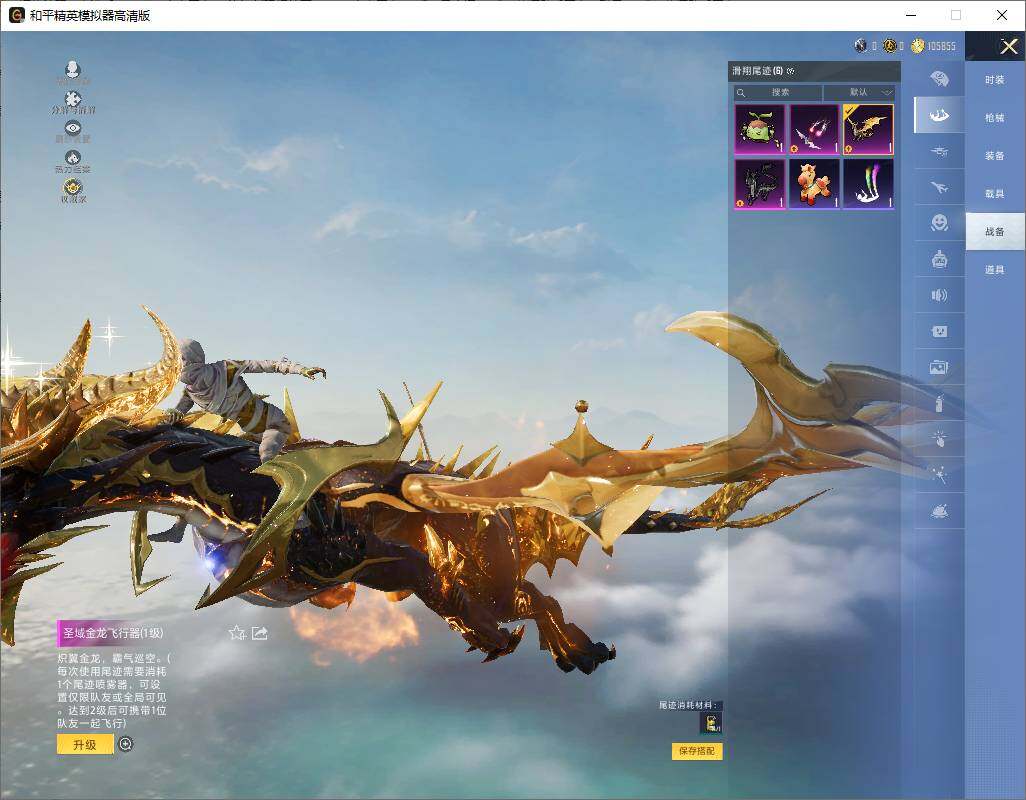This screenshot has width=1026, height=800.
Task: Toggle the eye visibility icon on left
Action: pyautogui.click(x=73, y=128)
